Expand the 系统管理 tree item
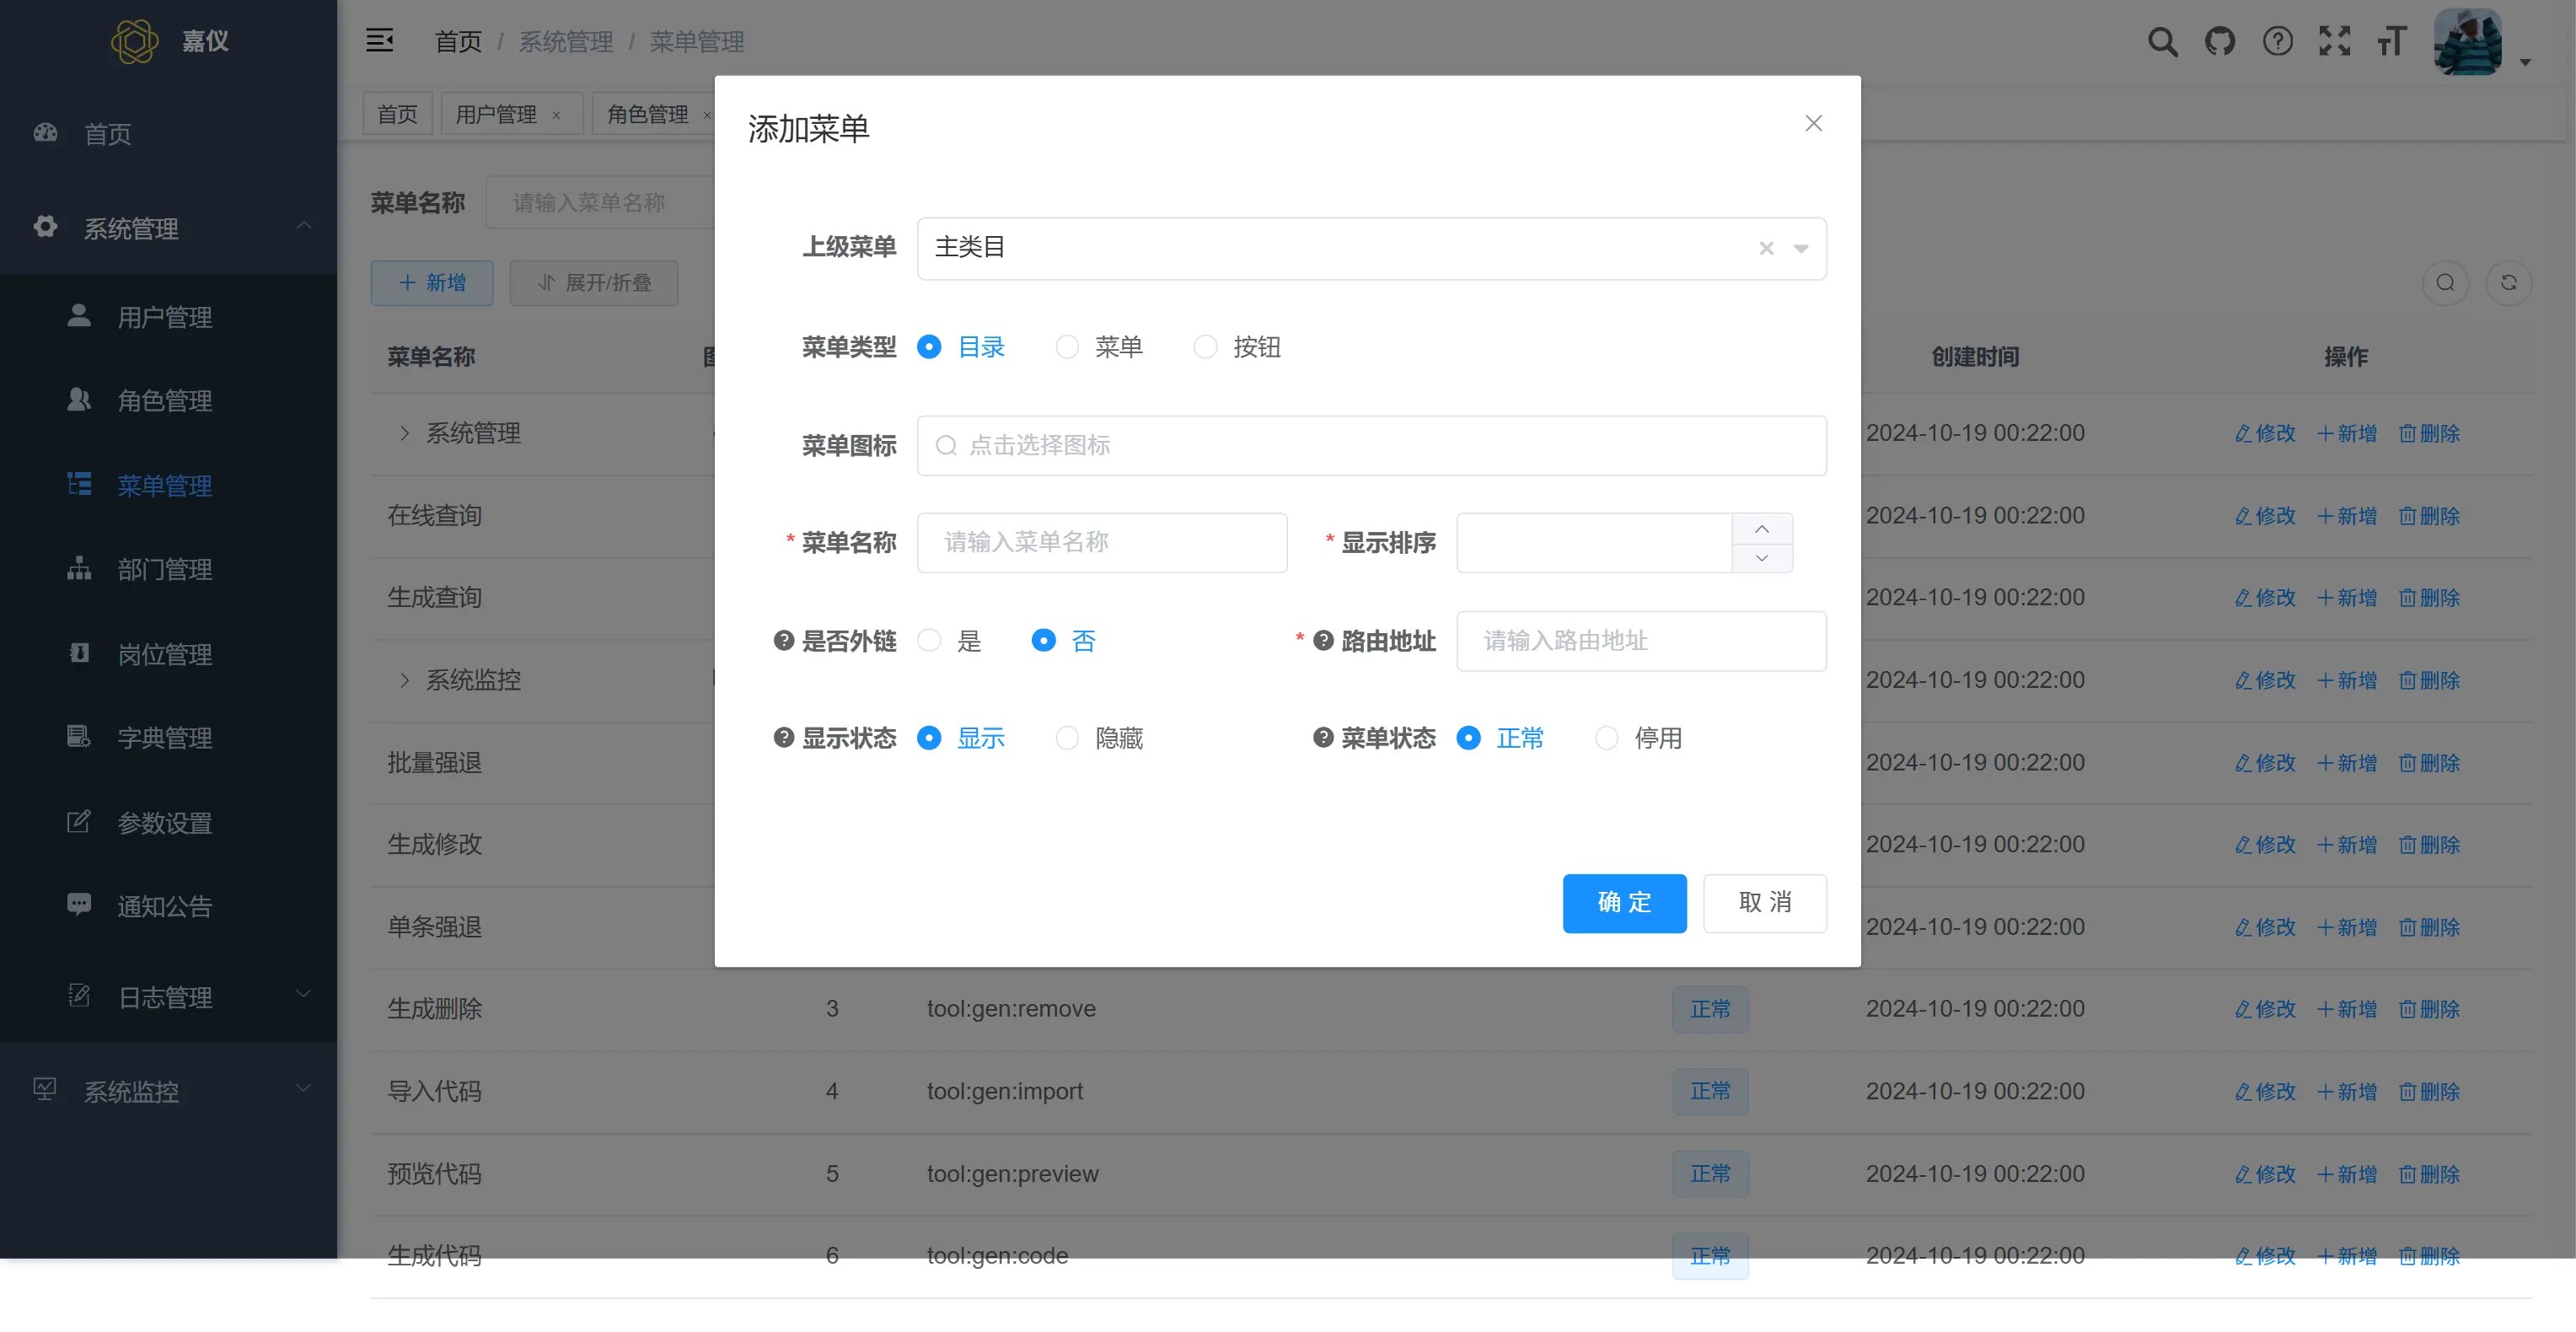 tap(402, 433)
